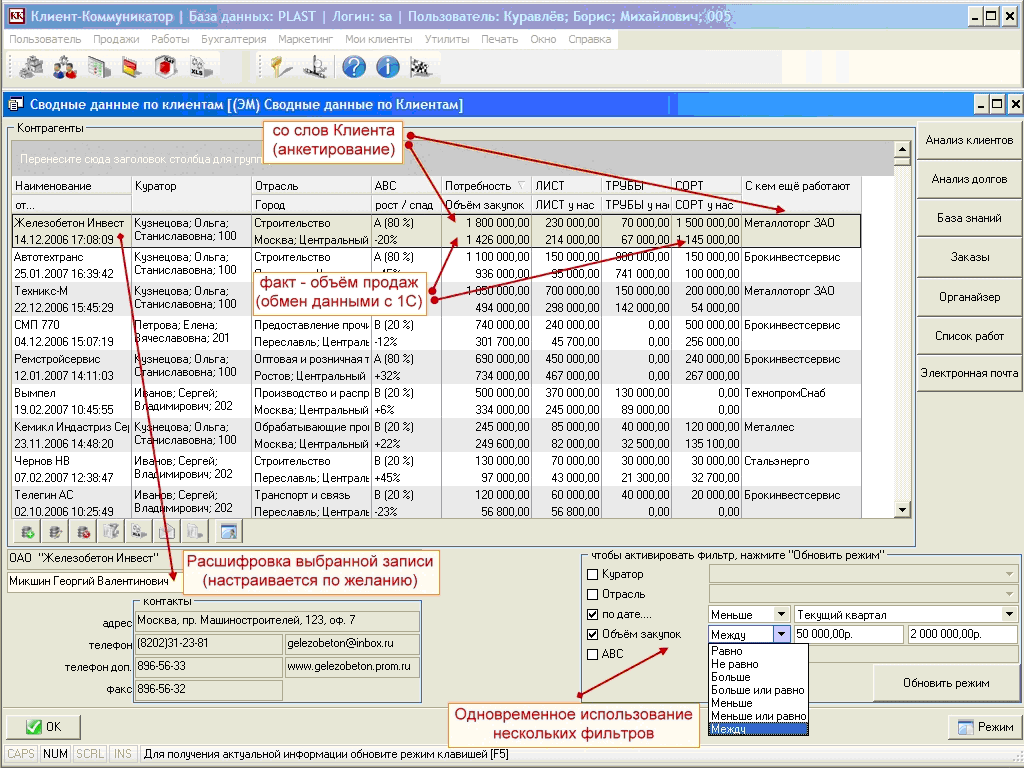This screenshot has width=1024, height=768.
Task: Check the Отрасль filter checkbox
Action: click(x=593, y=594)
